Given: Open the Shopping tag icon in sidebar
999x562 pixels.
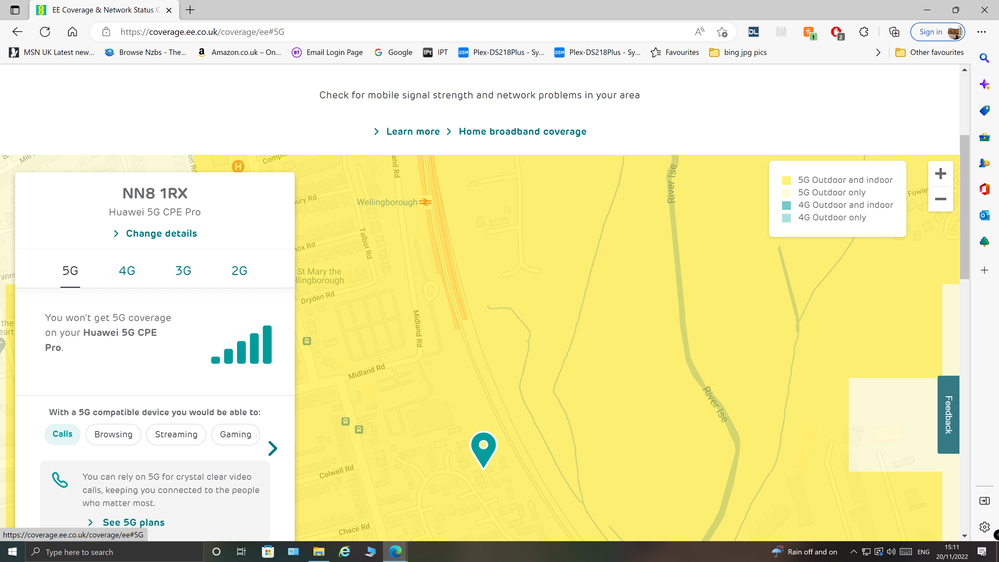Looking at the screenshot, I should pos(984,111).
